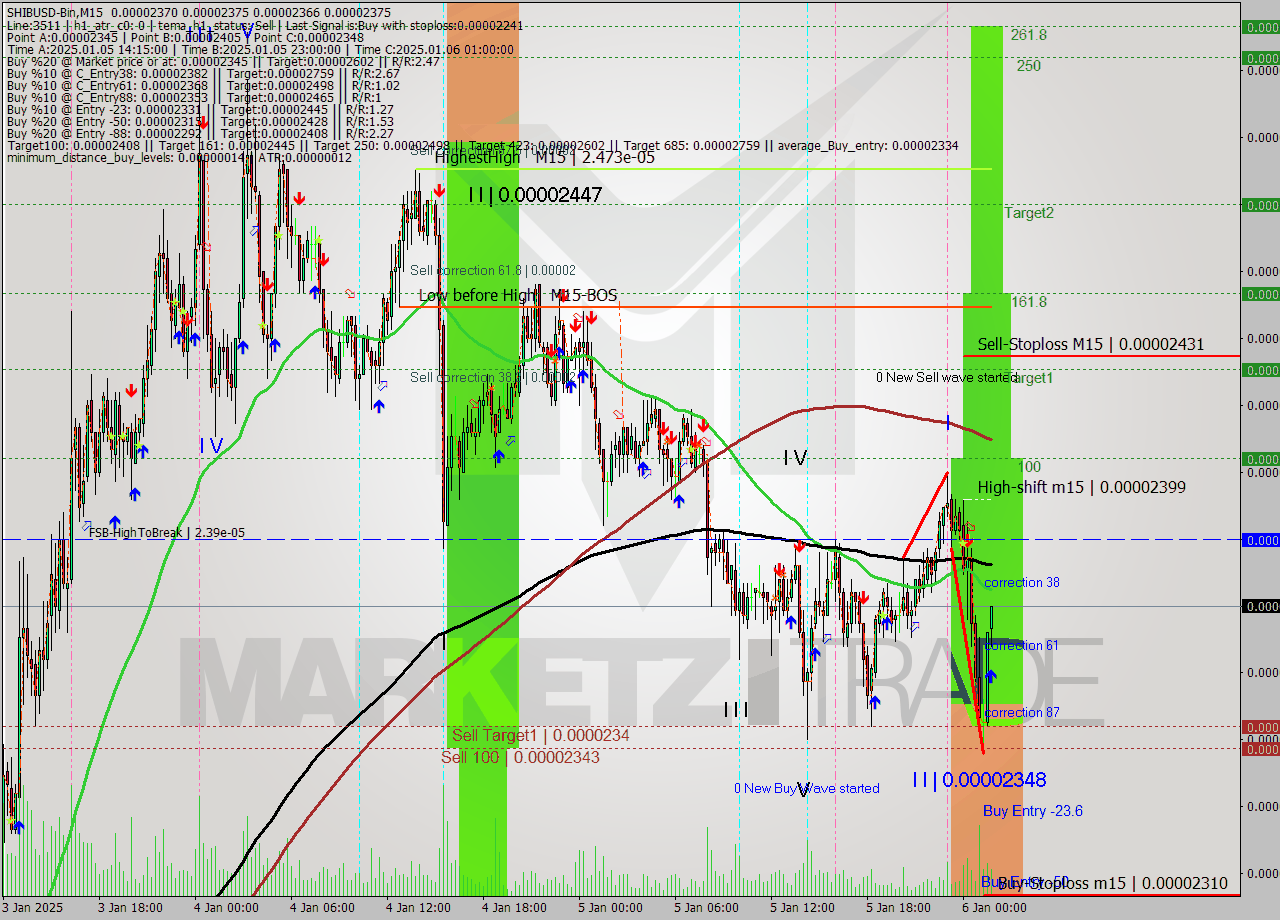The height and width of the screenshot is (920, 1280).
Task: Click the 'correction 61' blue label
Action: click(1022, 646)
